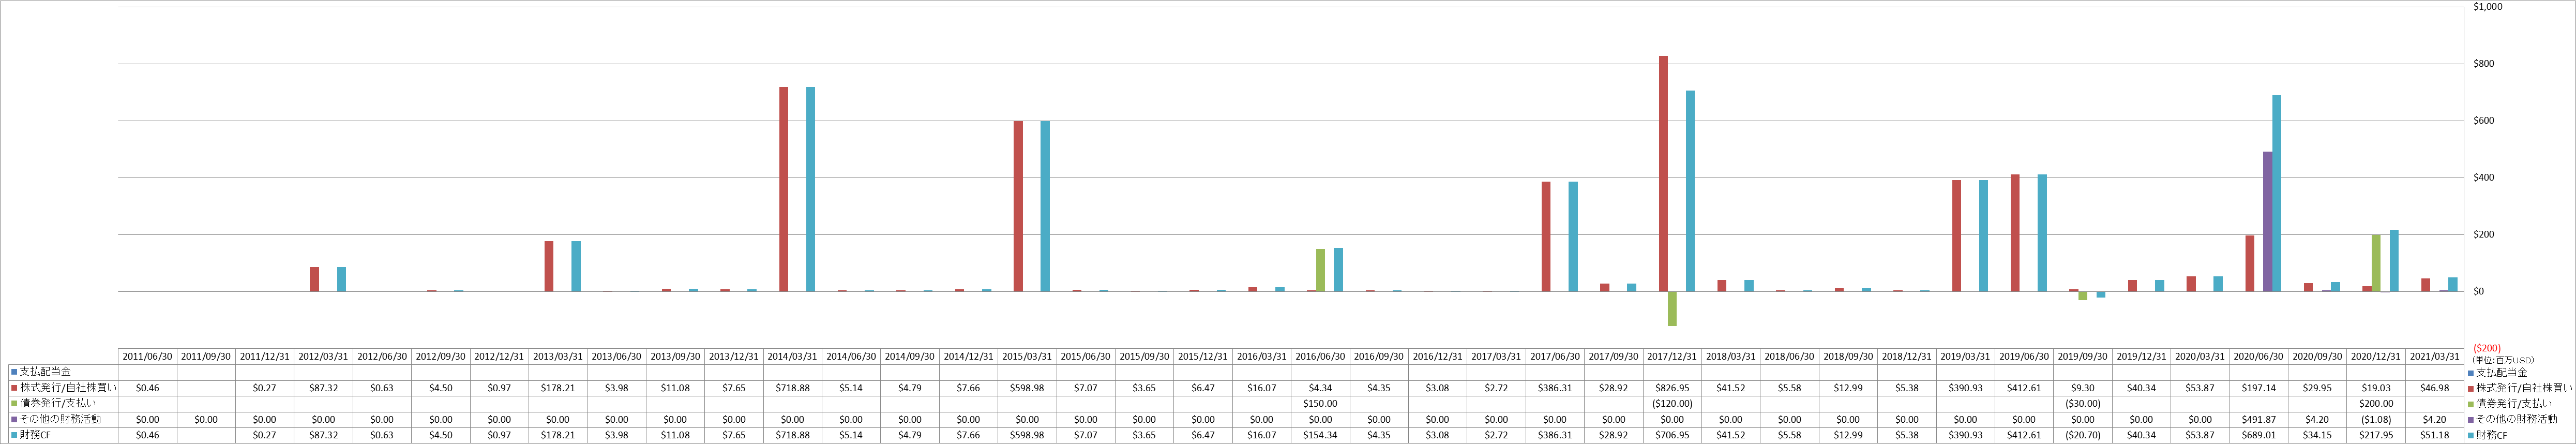Screen dimensions: 2576x444
Task: Click the 2021/03/31 date column header
Action: (2436, 357)
